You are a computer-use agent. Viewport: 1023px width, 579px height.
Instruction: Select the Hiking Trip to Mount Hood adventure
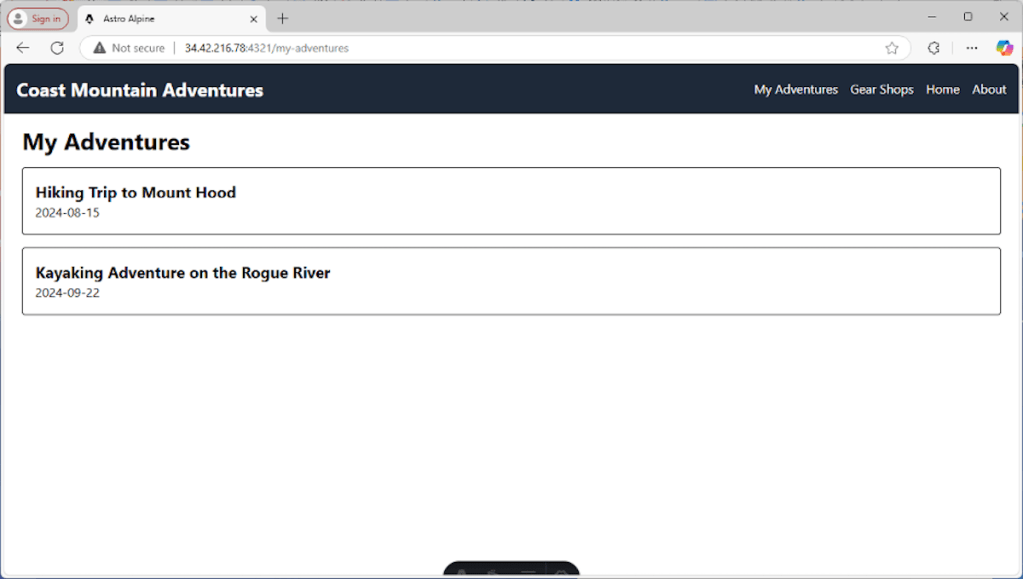[x=135, y=193]
